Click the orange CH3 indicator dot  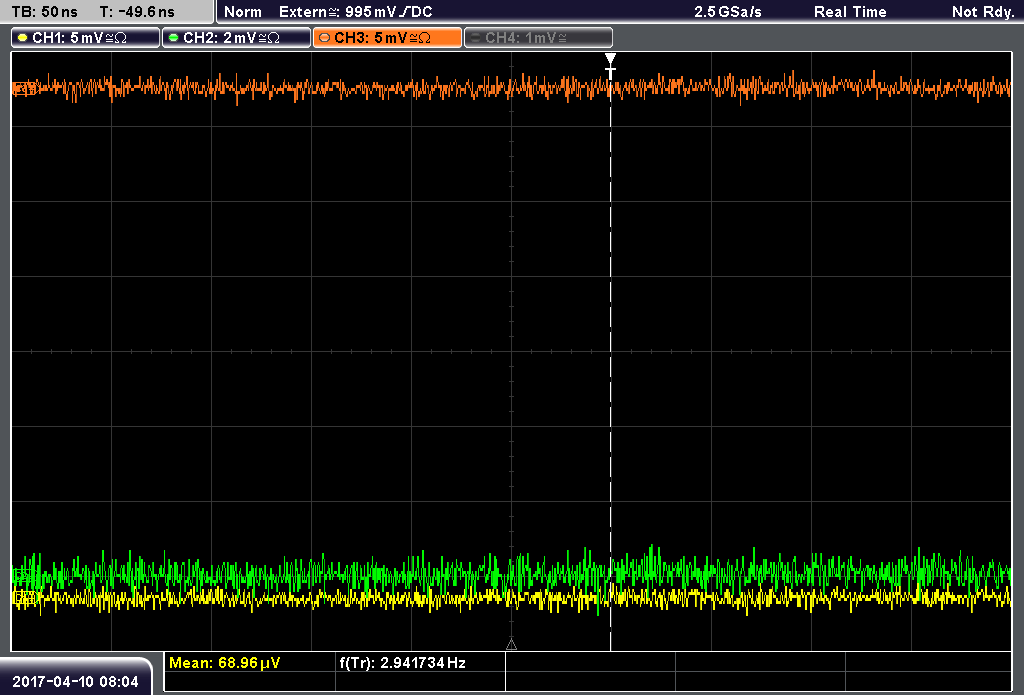tap(325, 38)
